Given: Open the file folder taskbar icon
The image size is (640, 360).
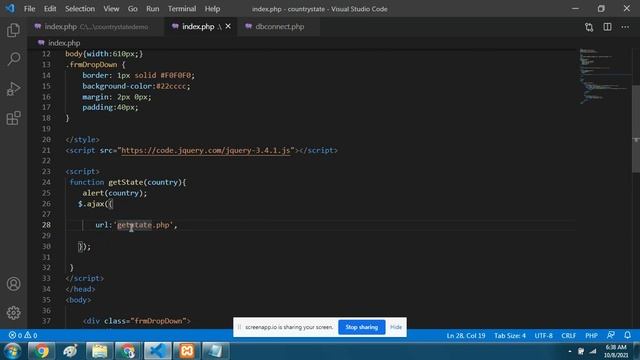Looking at the screenshot, I should (99, 351).
